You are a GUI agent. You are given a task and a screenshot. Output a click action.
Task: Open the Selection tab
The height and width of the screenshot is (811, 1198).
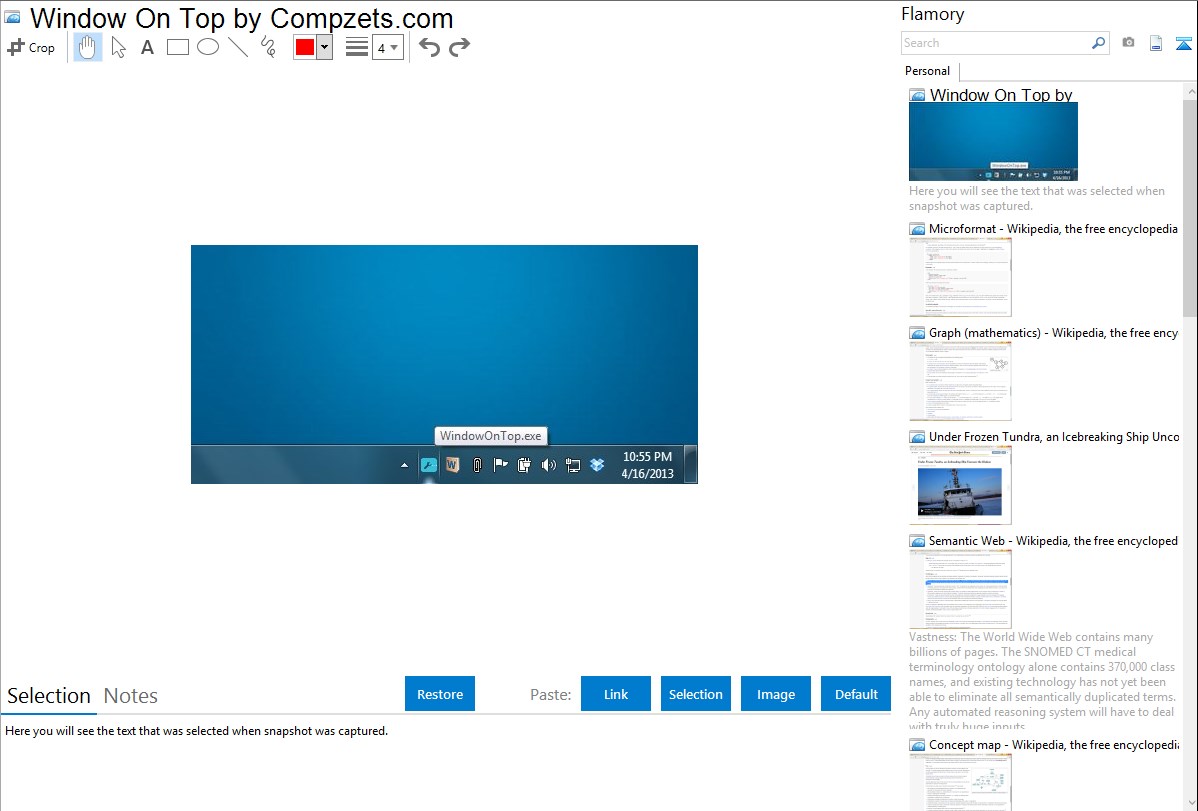point(49,696)
